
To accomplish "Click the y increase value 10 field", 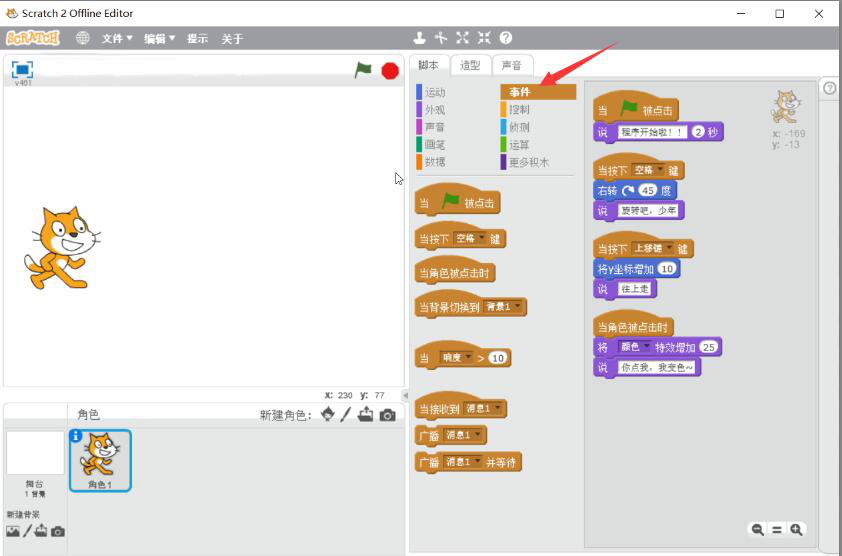I will (666, 269).
